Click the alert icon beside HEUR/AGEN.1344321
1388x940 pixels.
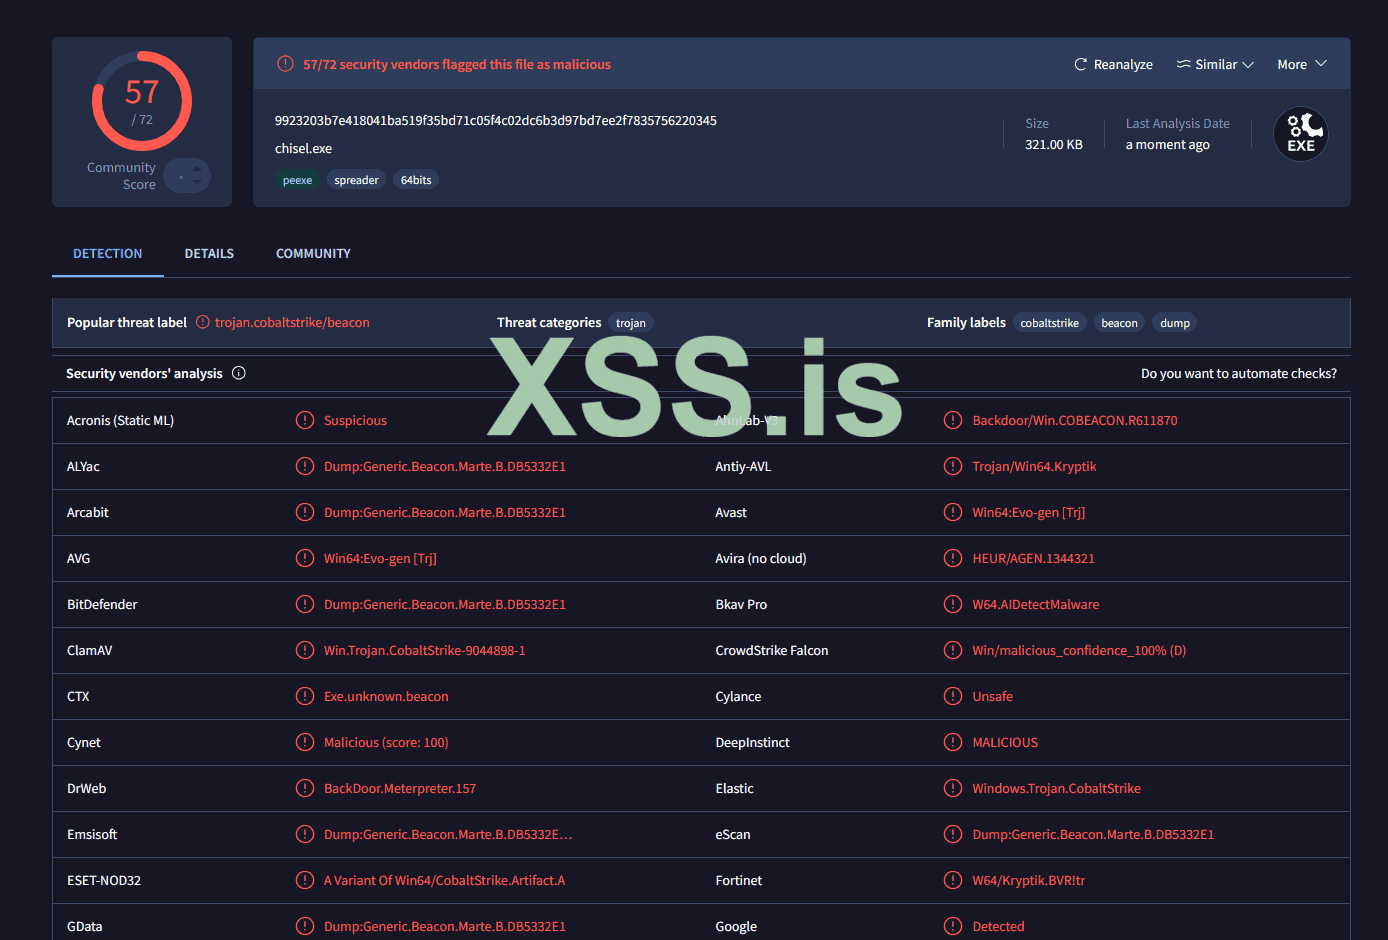(953, 558)
